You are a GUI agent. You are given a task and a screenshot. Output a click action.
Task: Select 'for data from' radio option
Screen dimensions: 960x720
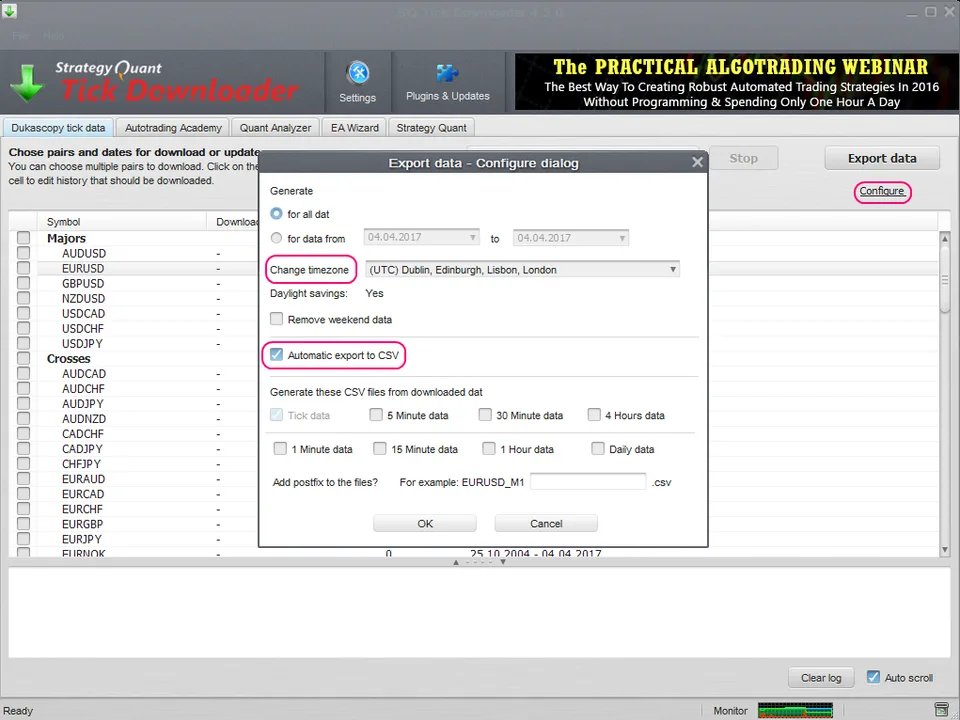point(276,238)
